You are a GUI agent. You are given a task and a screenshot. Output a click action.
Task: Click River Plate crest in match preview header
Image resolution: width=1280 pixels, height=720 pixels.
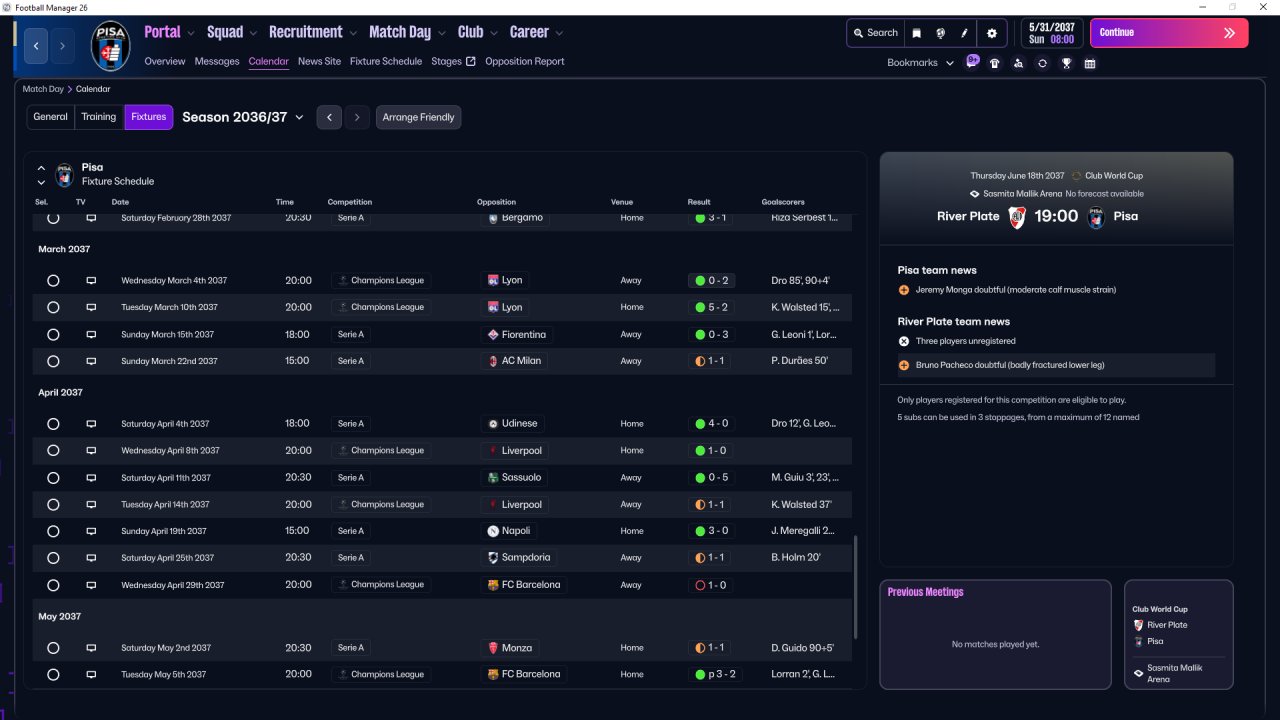click(1017, 217)
